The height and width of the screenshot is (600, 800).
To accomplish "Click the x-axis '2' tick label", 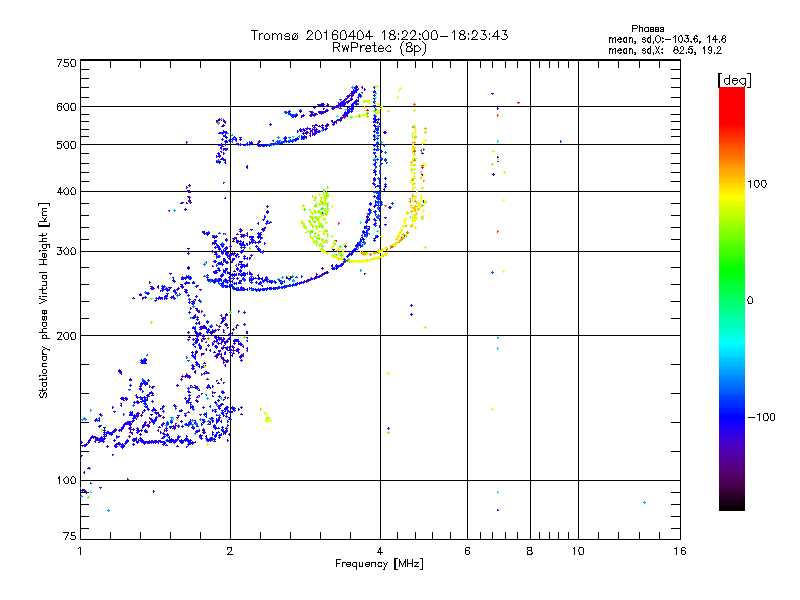I will point(230,551).
